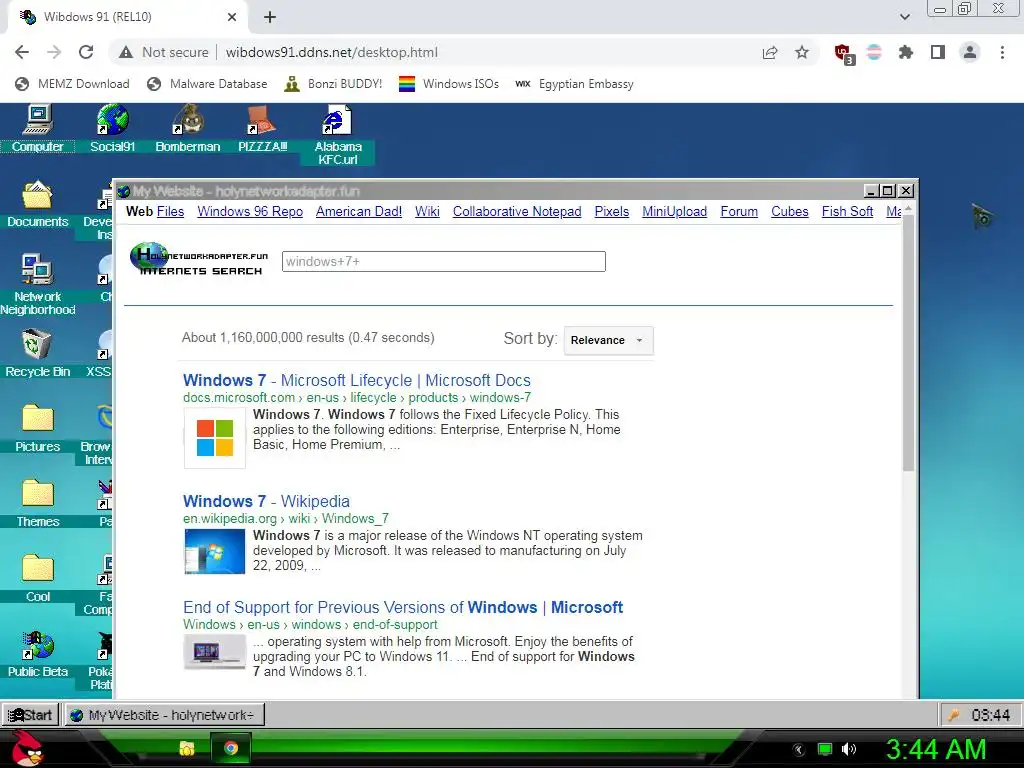This screenshot has width=1024, height=768.
Task: Open the Cubes link
Action: (790, 212)
